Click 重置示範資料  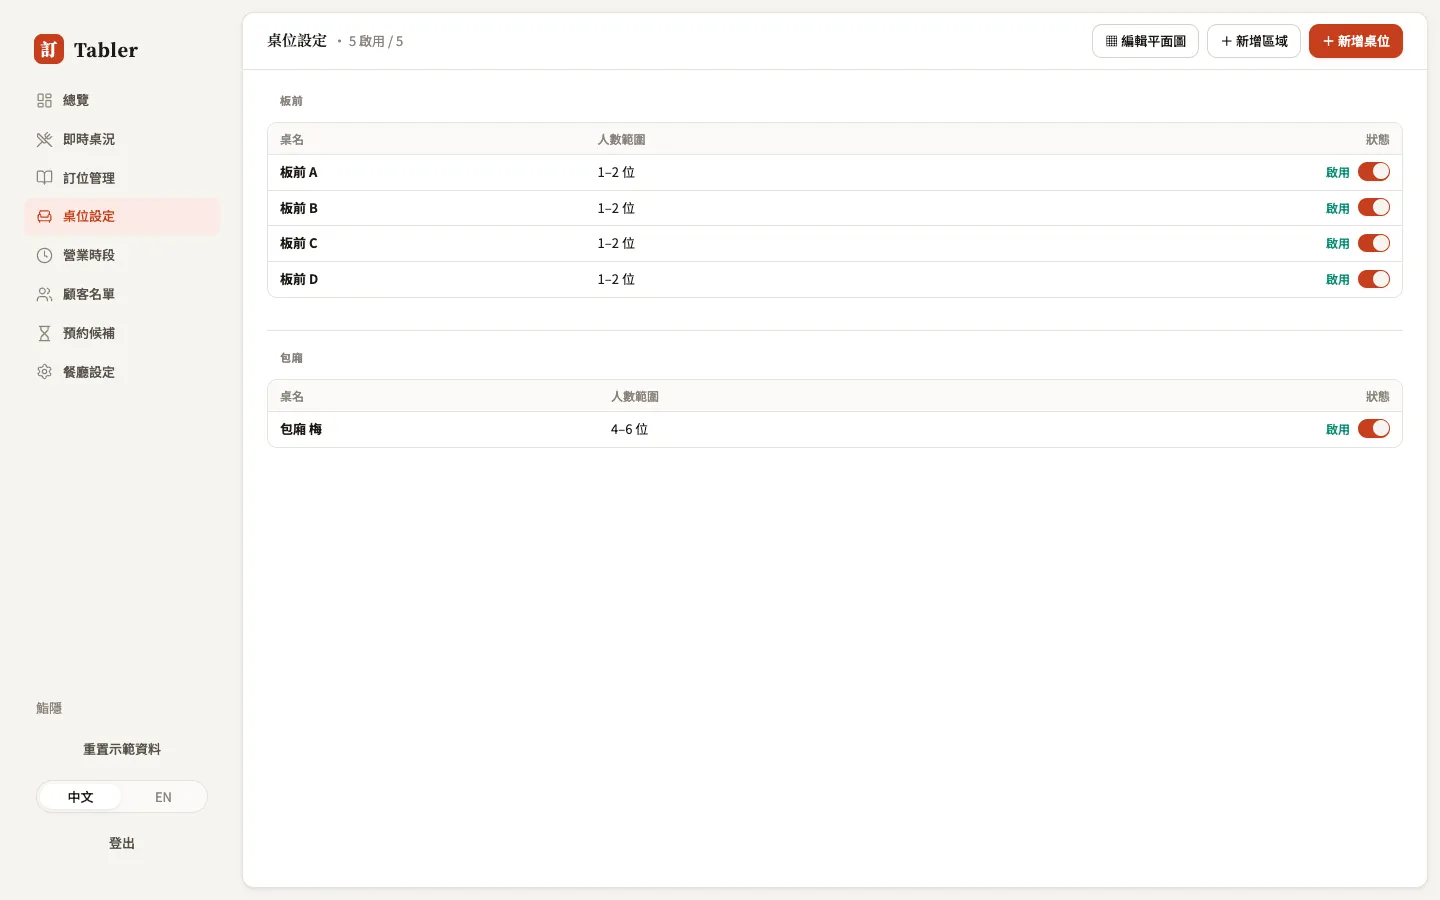[122, 749]
